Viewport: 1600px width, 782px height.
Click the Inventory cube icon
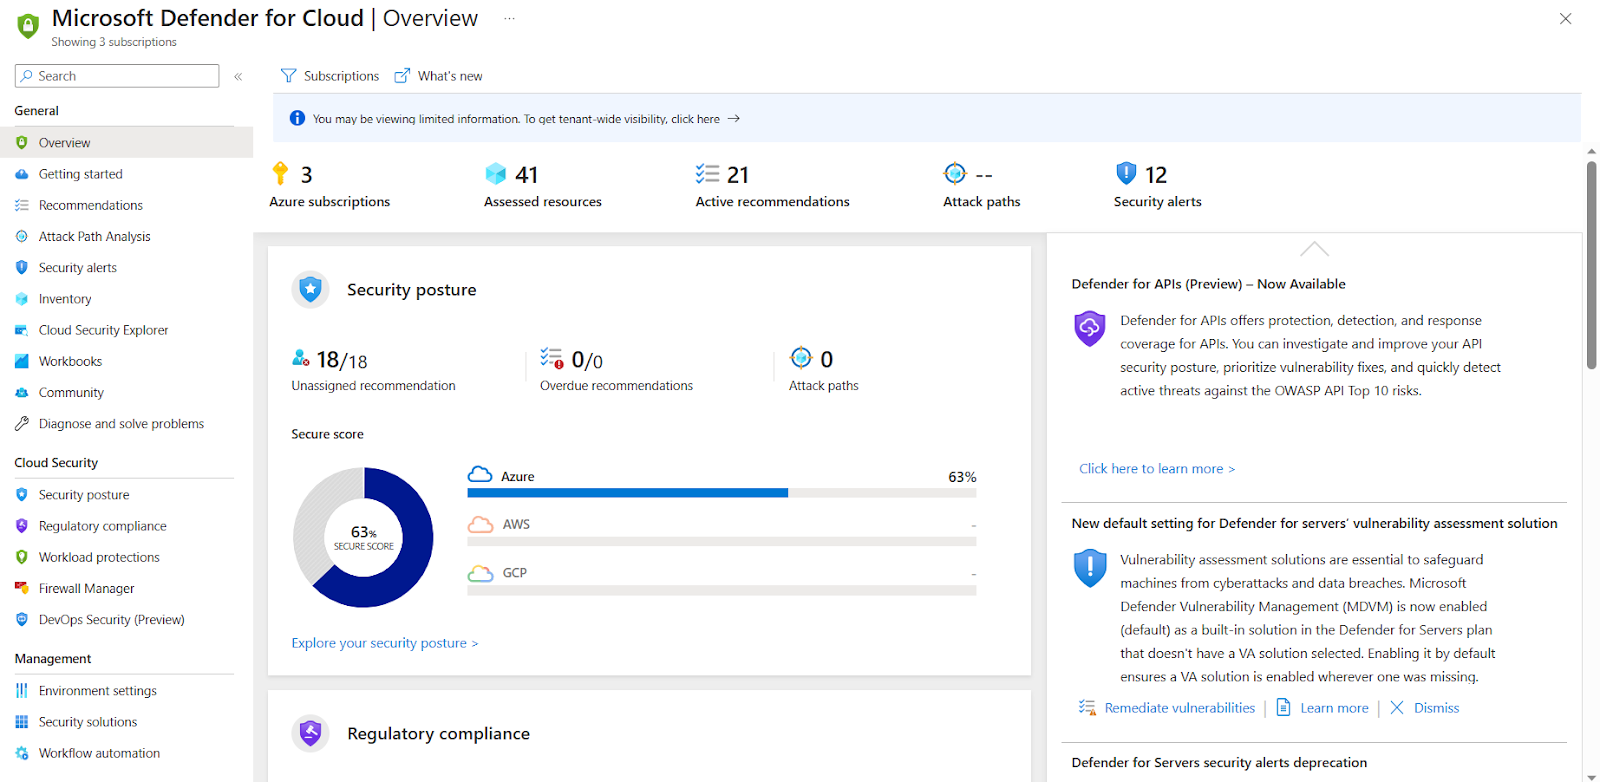[22, 299]
